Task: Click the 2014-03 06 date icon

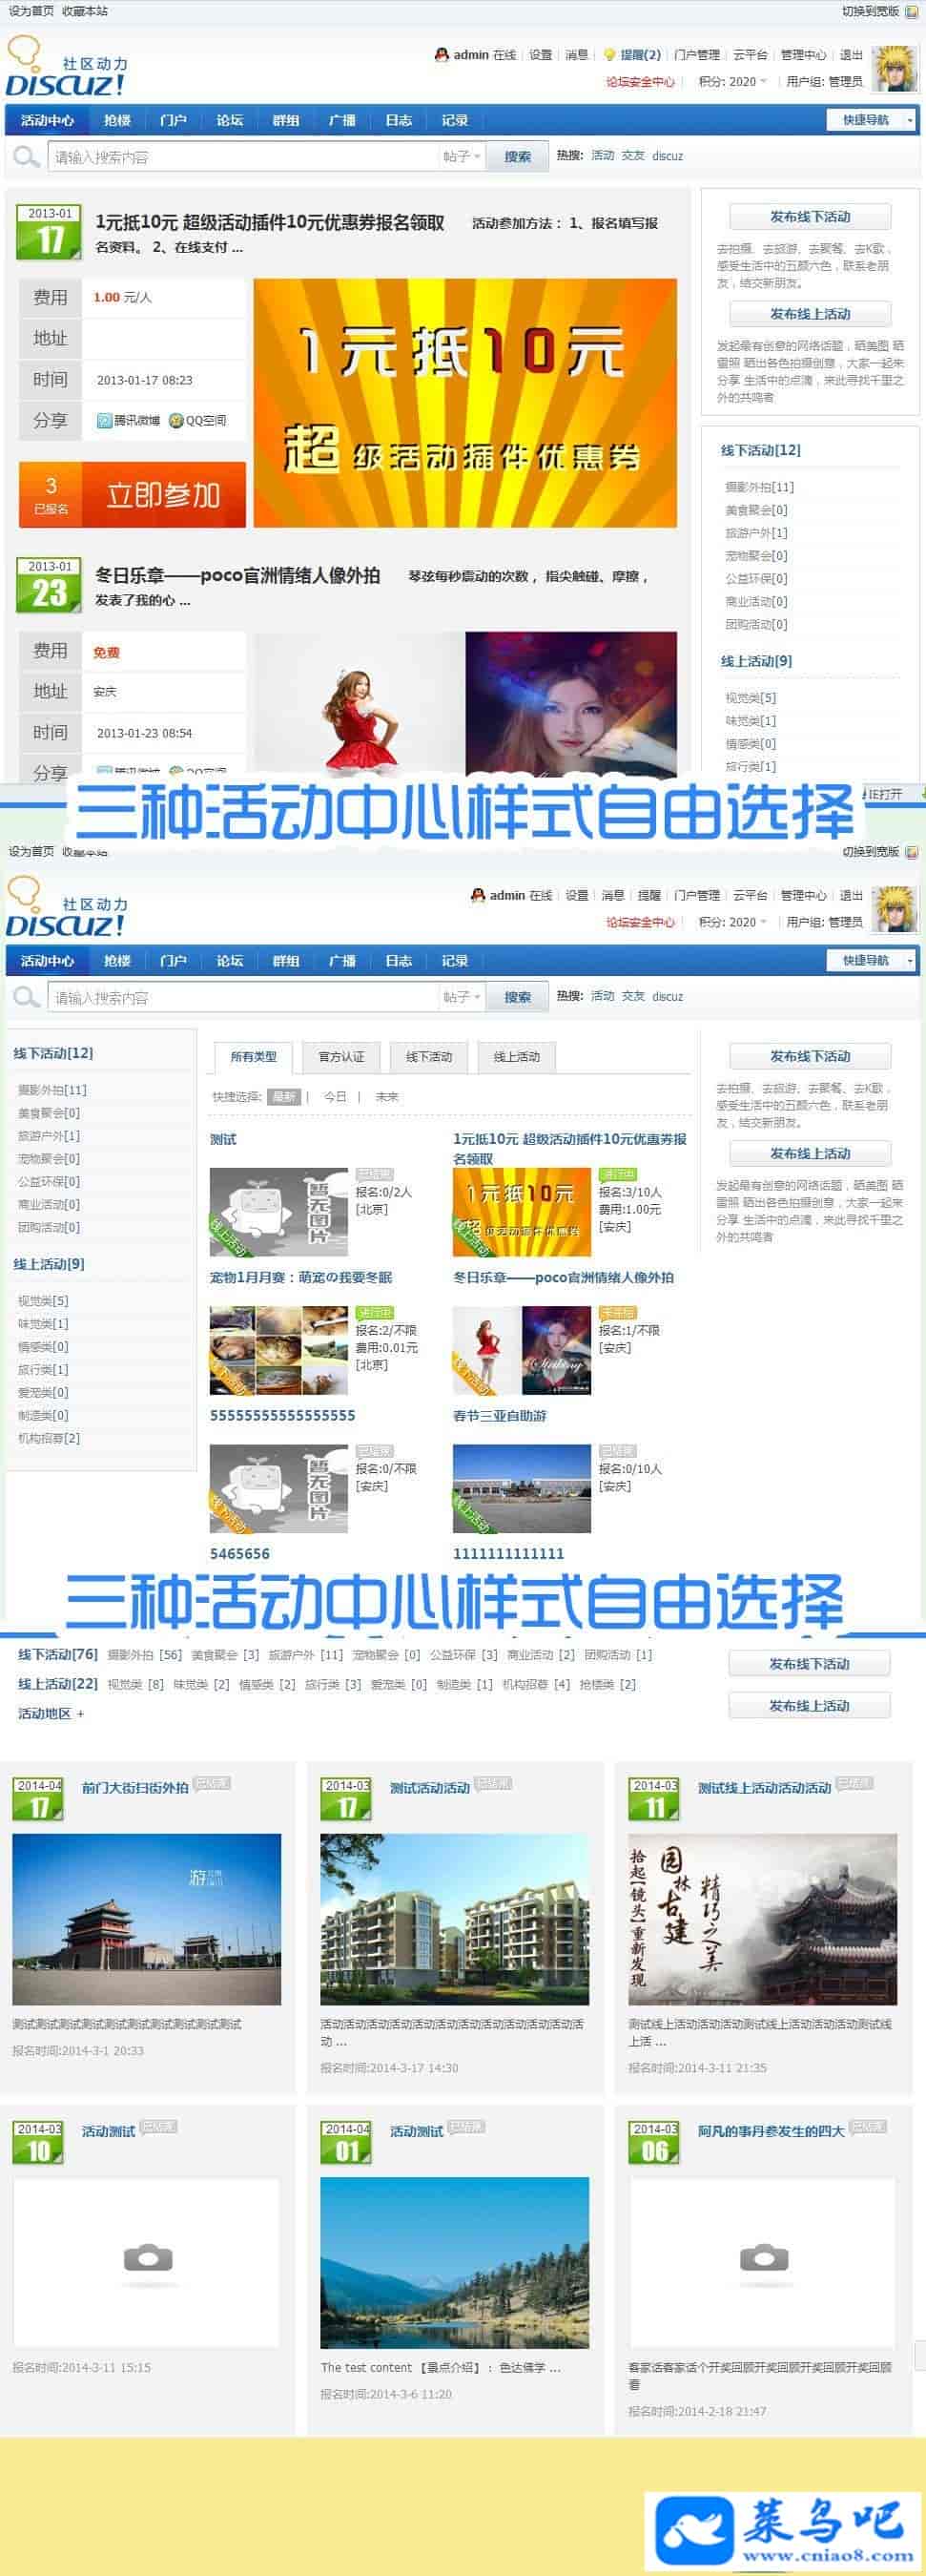Action: click(654, 2144)
